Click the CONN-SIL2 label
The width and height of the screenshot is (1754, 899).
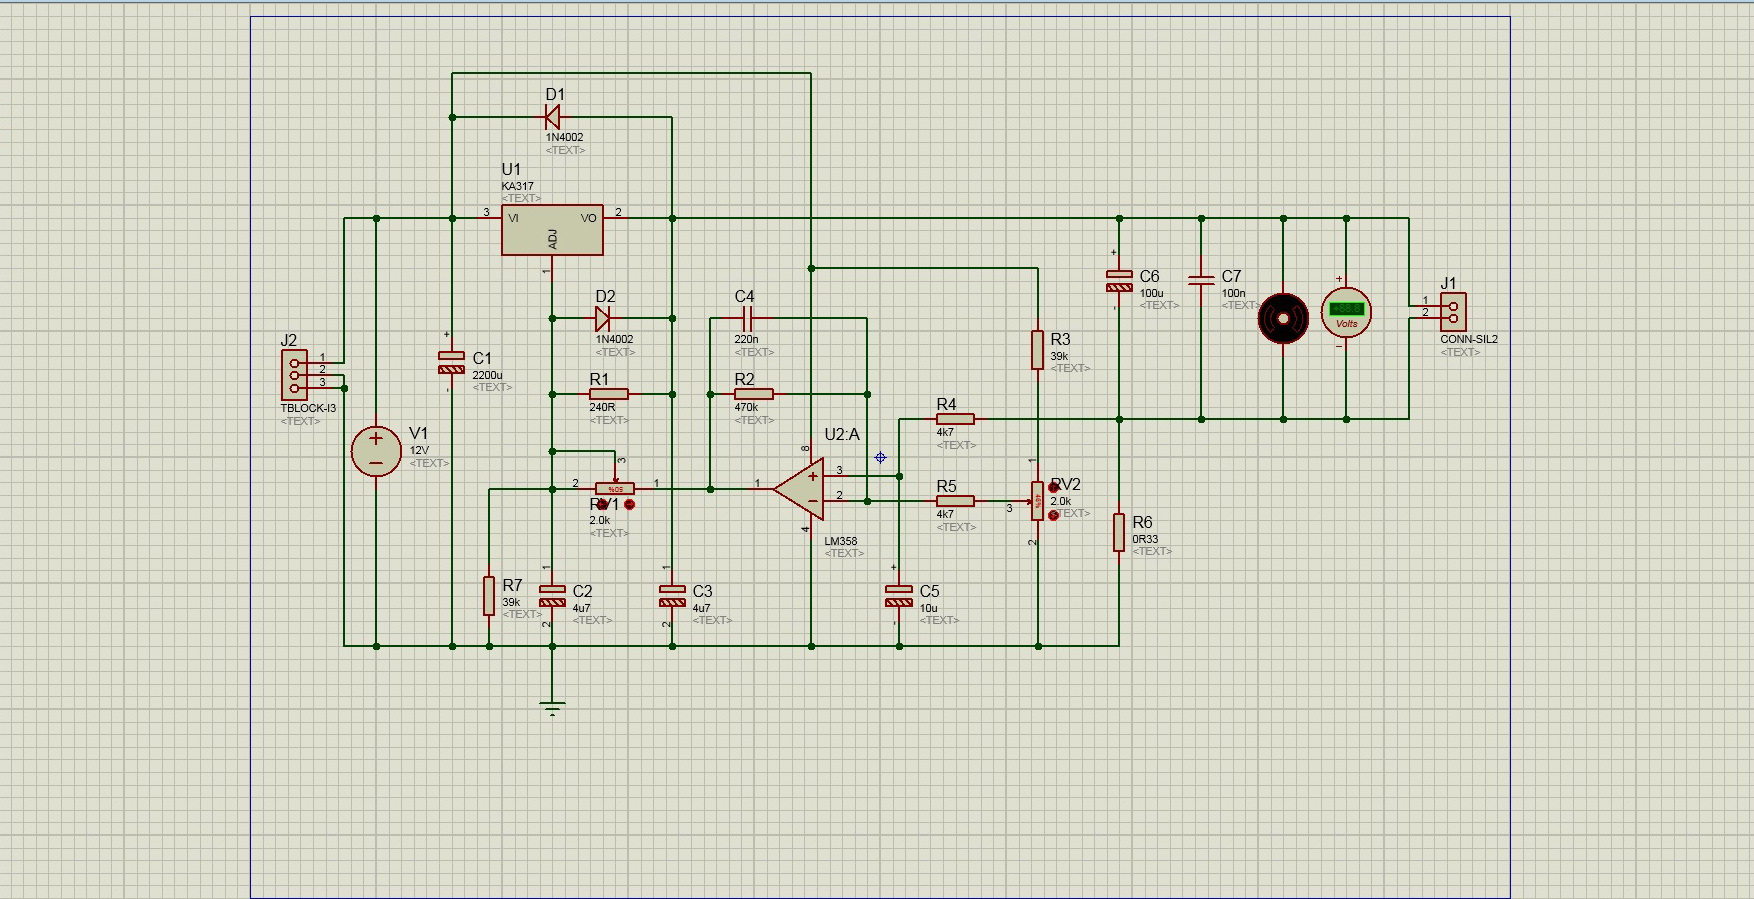click(x=1469, y=339)
